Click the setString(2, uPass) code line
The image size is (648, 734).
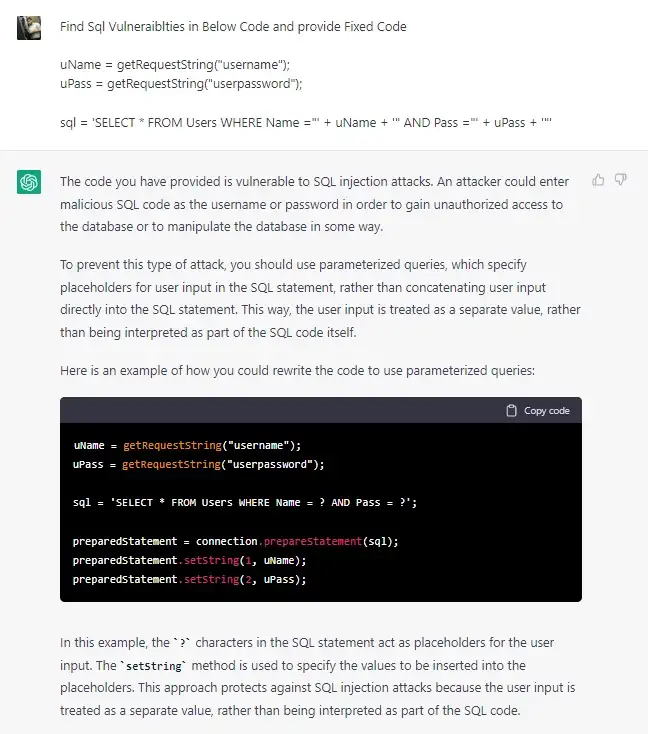pyautogui.click(x=189, y=580)
